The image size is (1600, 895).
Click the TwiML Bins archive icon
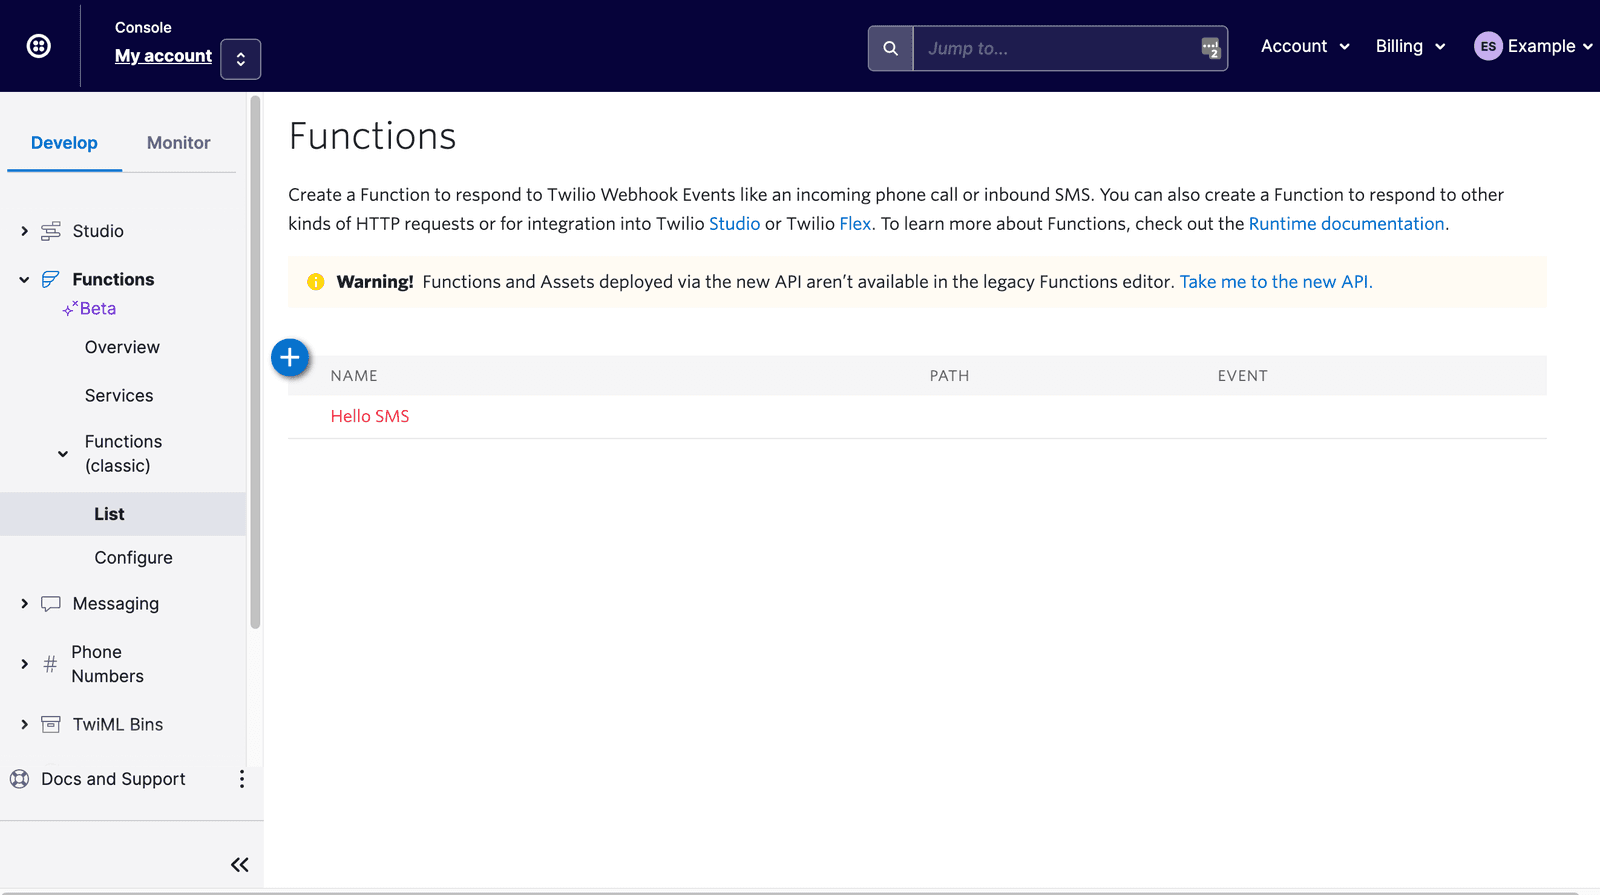click(51, 724)
